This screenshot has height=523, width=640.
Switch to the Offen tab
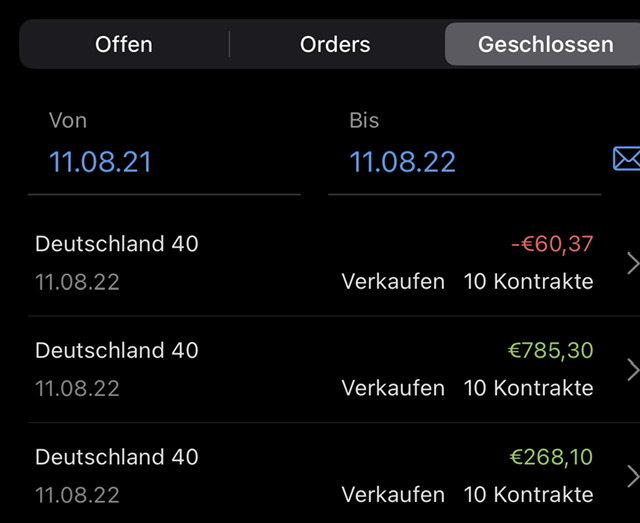coord(124,45)
